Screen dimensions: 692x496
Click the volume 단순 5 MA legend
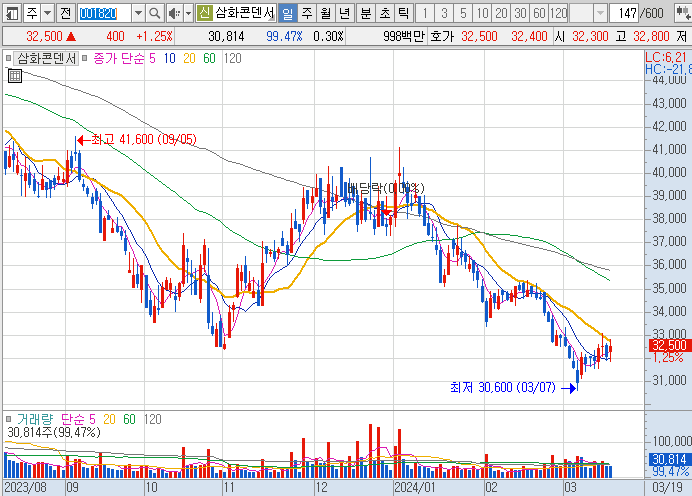78,419
